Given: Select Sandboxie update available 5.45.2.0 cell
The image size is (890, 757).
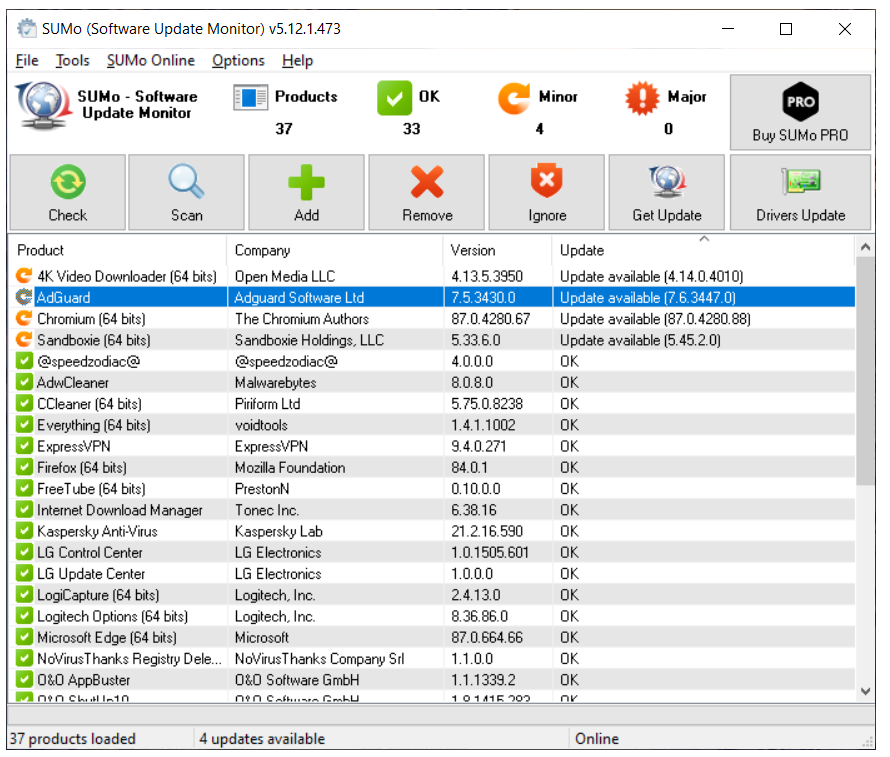Looking at the screenshot, I should [640, 340].
